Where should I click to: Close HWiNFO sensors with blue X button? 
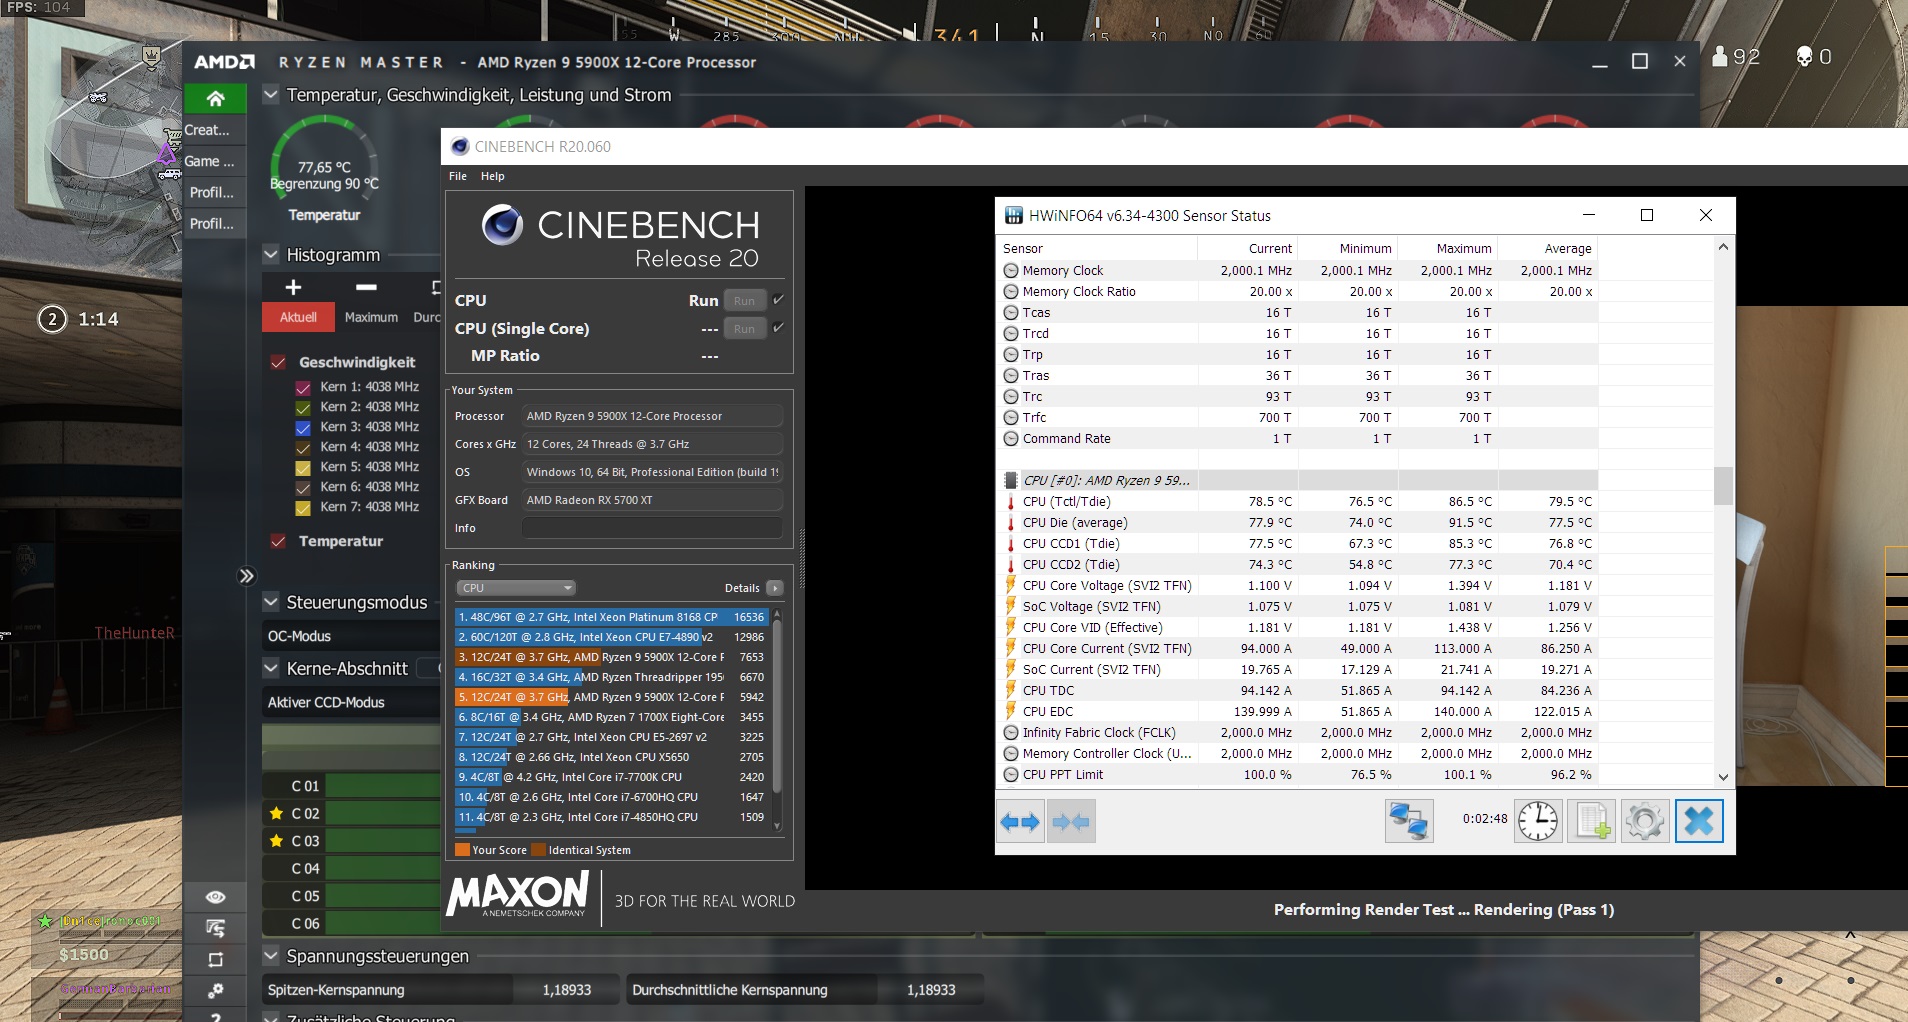[1699, 821]
